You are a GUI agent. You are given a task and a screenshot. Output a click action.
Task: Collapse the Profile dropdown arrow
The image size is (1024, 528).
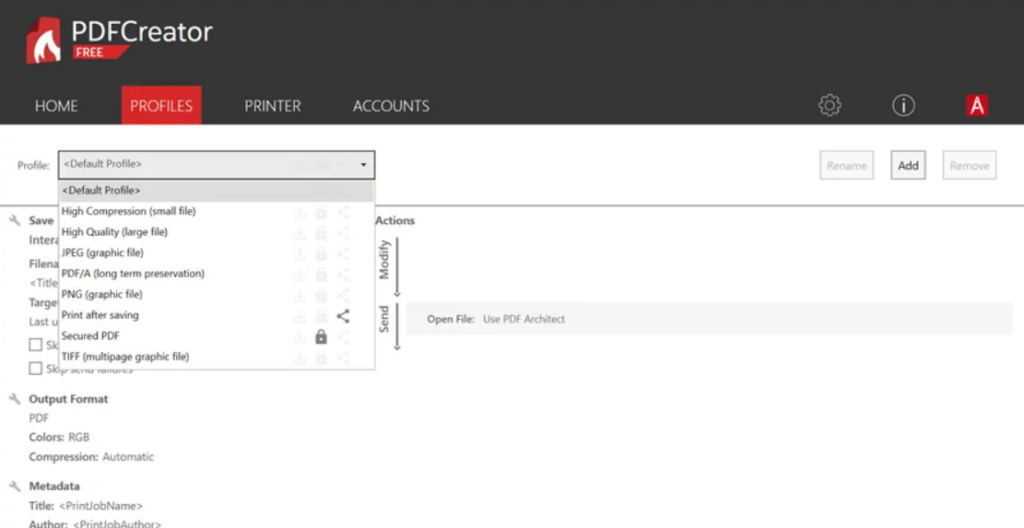coord(364,165)
